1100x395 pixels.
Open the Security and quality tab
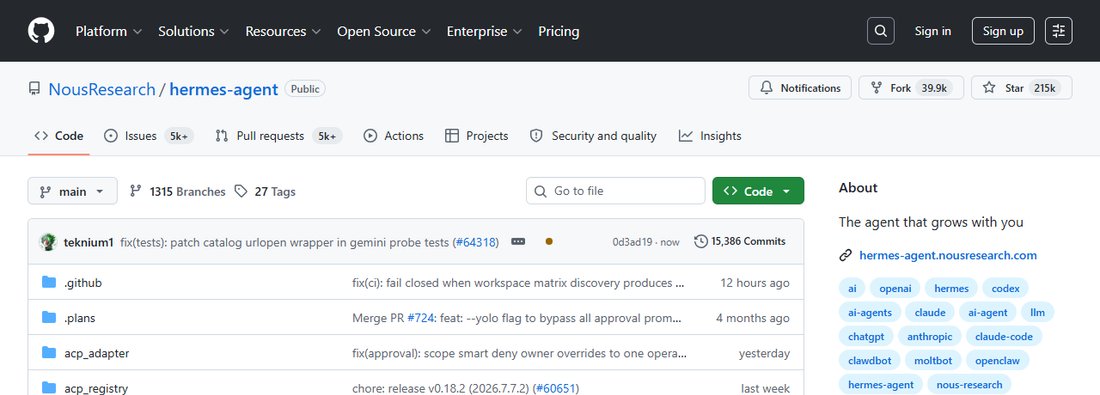coord(593,136)
